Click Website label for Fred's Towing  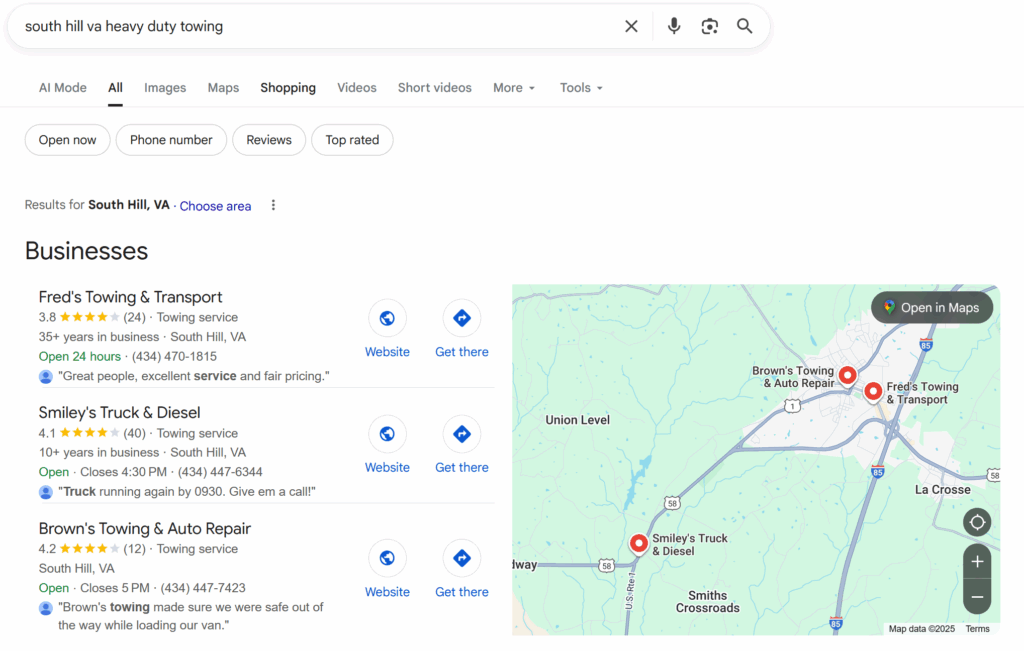[x=387, y=352]
